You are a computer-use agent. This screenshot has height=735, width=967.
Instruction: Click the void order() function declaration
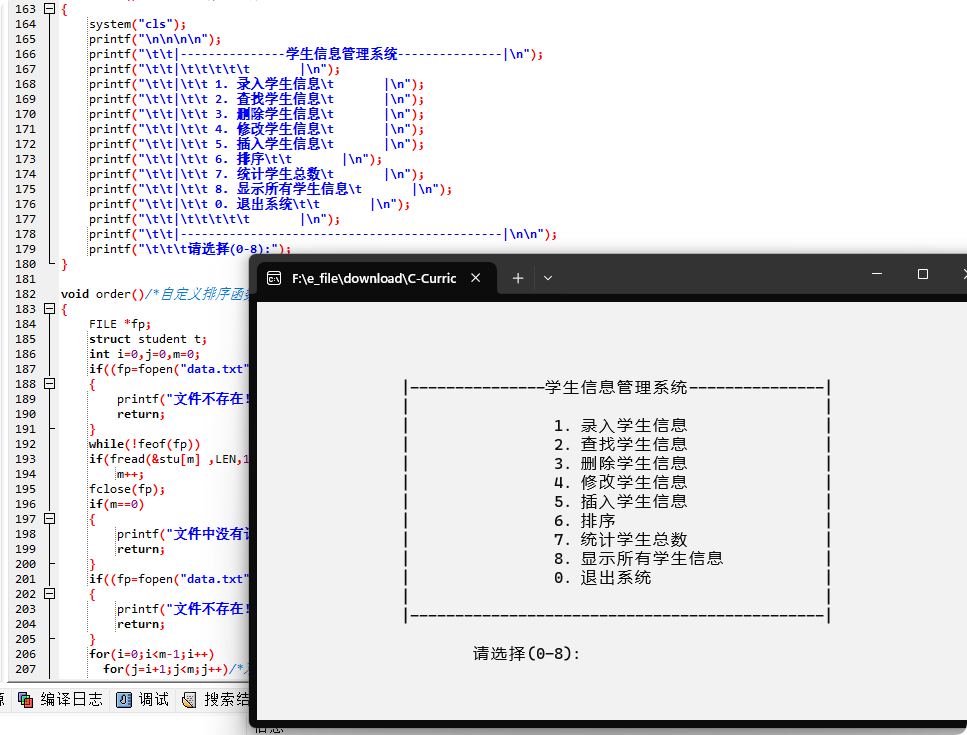[x=102, y=294]
